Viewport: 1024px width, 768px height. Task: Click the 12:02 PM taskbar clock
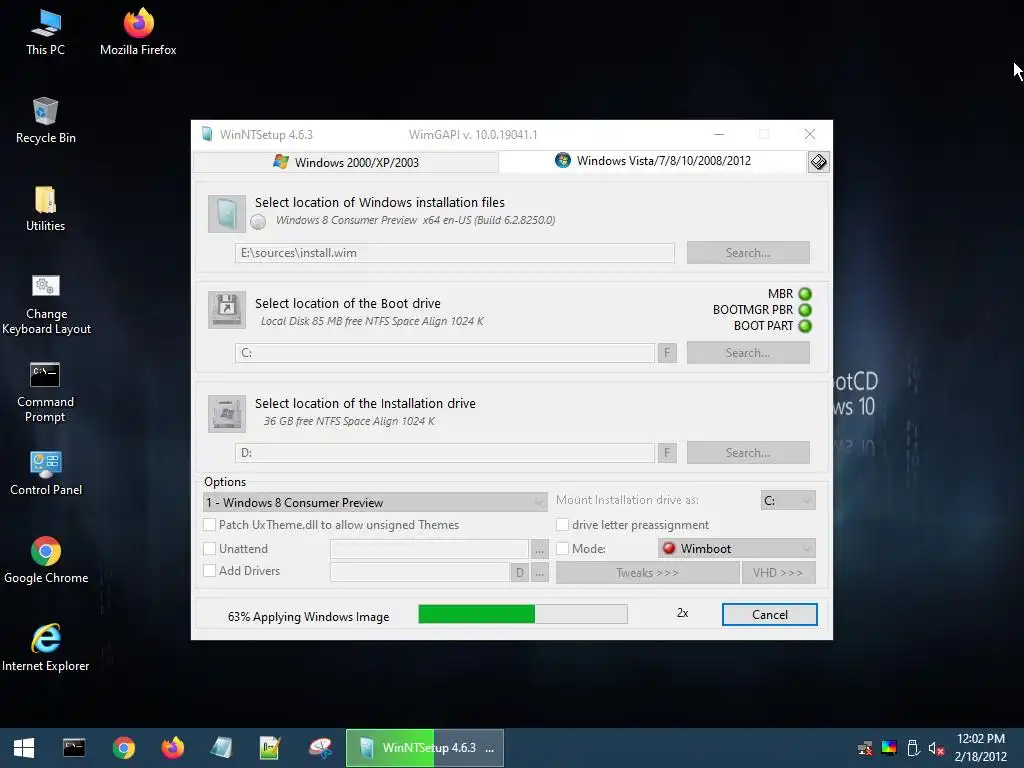click(980, 739)
